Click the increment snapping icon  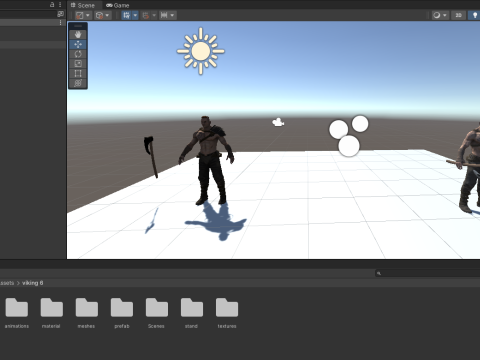[164, 15]
